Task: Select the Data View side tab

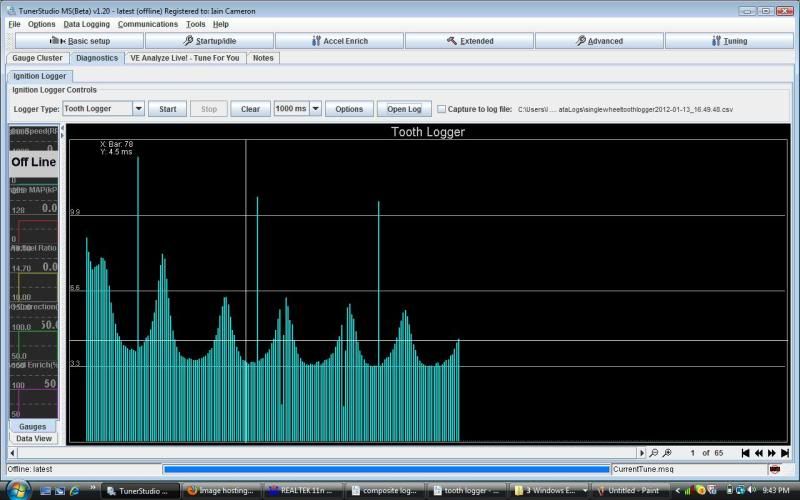Action: [34, 438]
